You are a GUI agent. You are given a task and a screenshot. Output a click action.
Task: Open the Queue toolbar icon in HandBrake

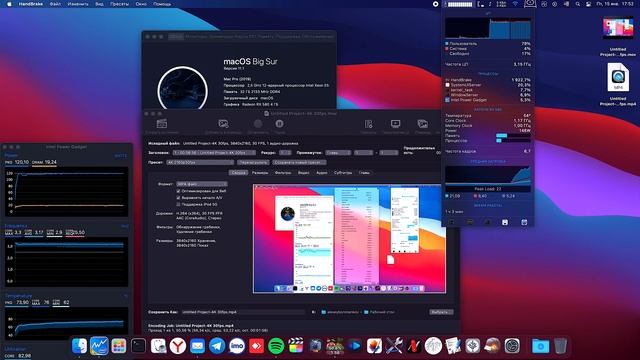click(422, 124)
